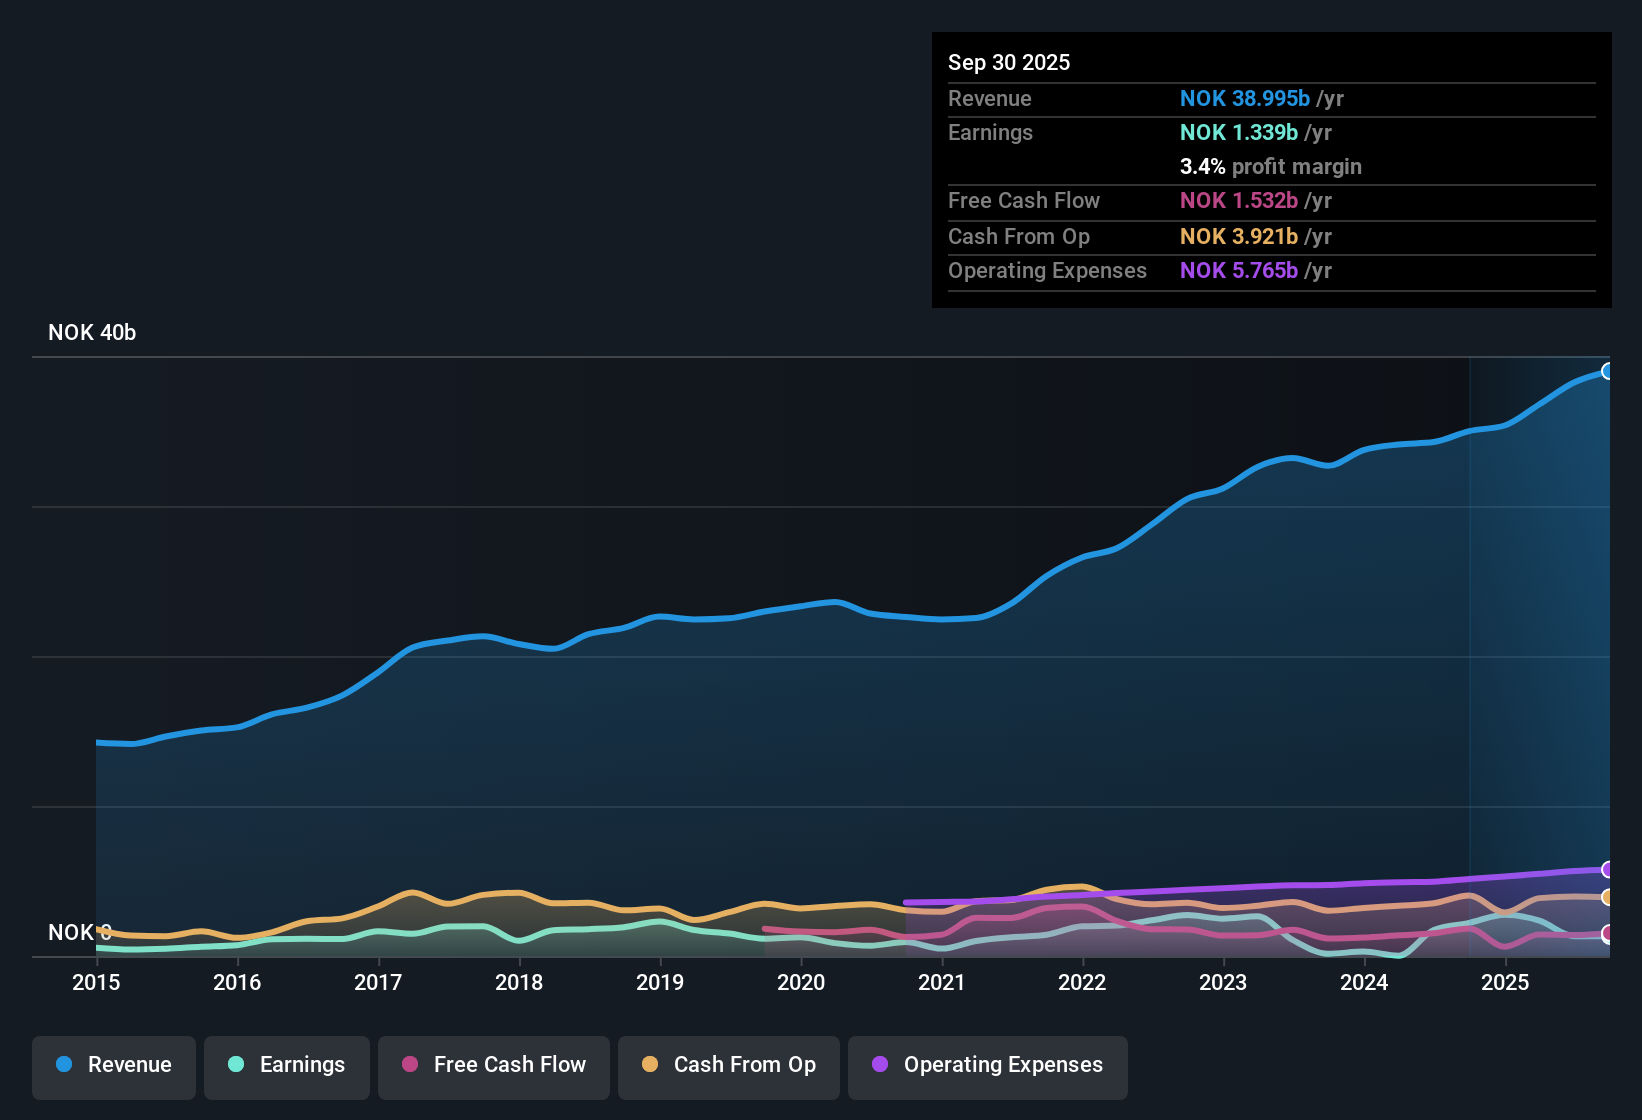Viewport: 1642px width, 1120px height.
Task: Click the purple Operating Expenses dot icon
Action: click(880, 1065)
